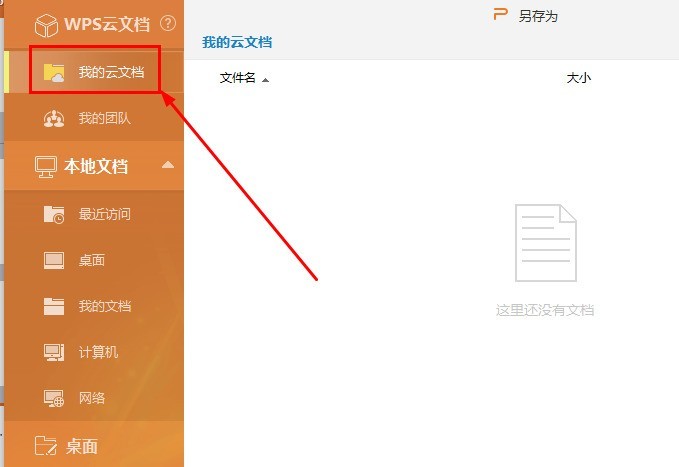Click the bottom 桌面 shortcut label
The width and height of the screenshot is (679, 467).
[x=81, y=446]
